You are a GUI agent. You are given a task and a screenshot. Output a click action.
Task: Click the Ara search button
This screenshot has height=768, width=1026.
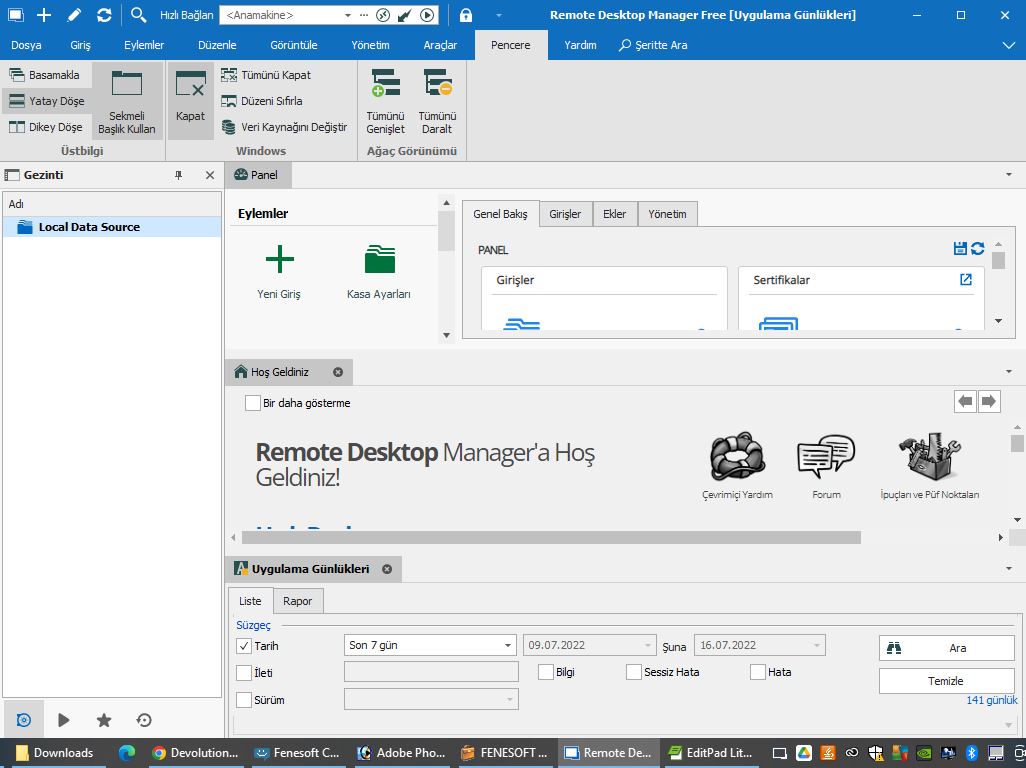tap(946, 648)
